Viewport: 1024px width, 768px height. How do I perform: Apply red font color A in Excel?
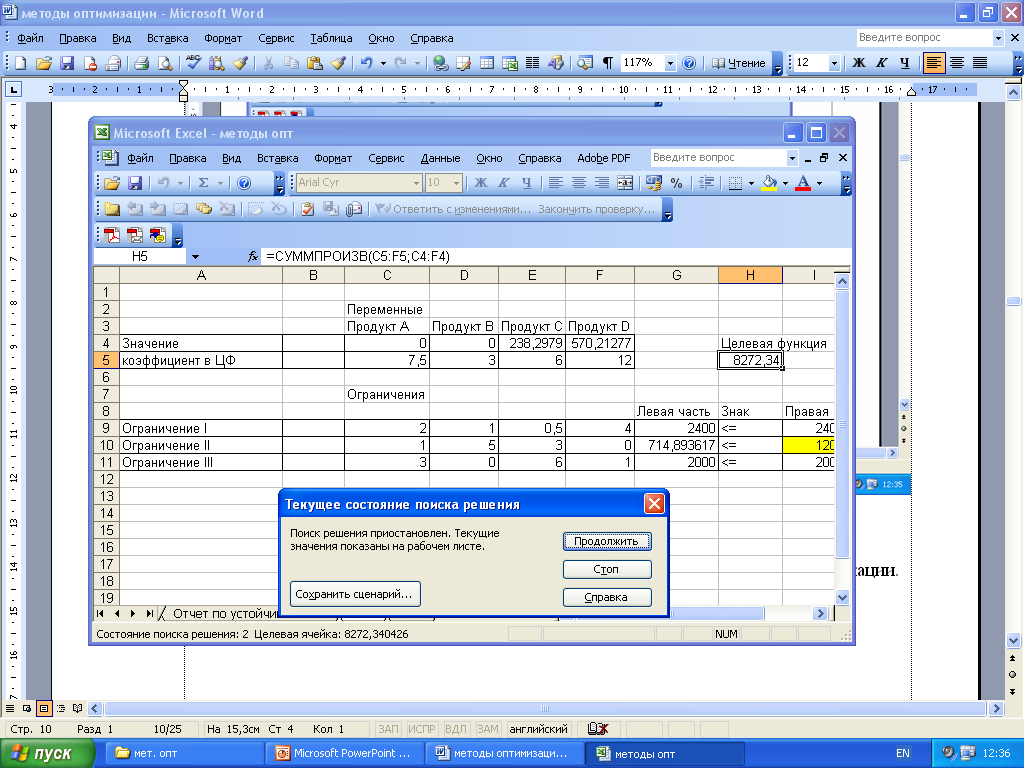coord(803,183)
